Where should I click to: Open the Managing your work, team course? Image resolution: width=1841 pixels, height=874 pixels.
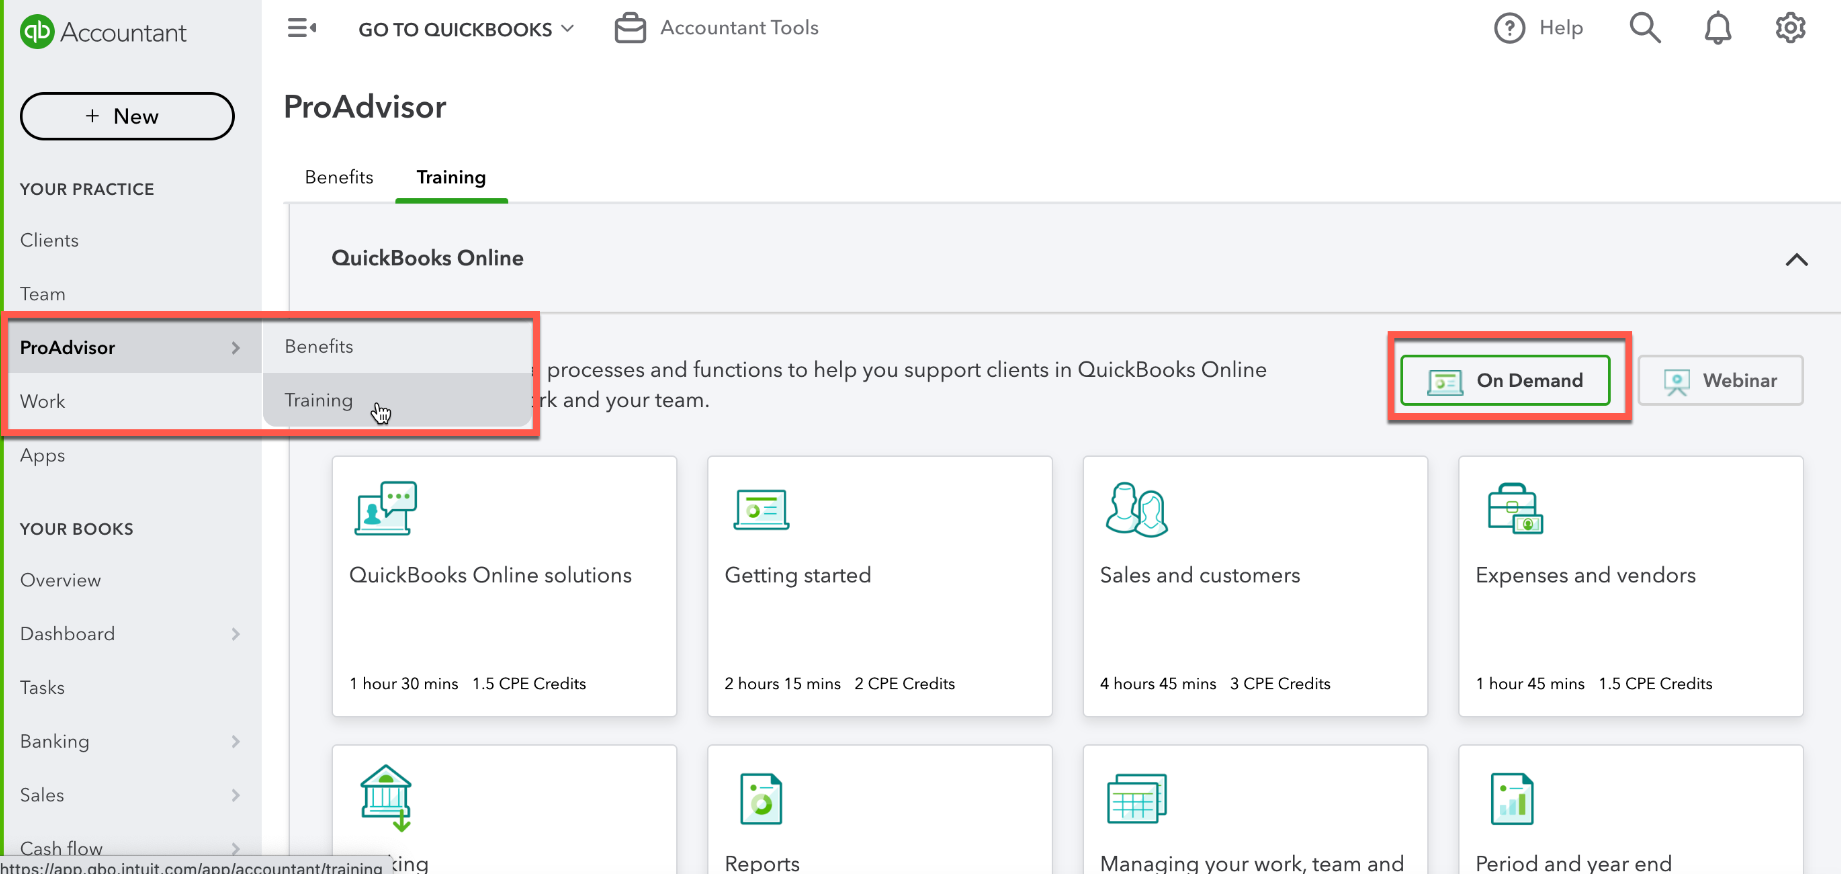tap(1255, 810)
